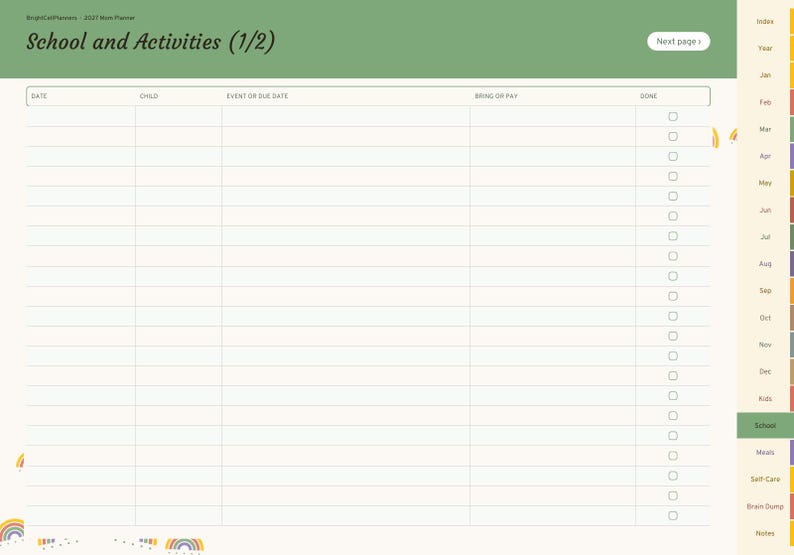Select the School section tab
The width and height of the screenshot is (794, 555).
click(765, 425)
